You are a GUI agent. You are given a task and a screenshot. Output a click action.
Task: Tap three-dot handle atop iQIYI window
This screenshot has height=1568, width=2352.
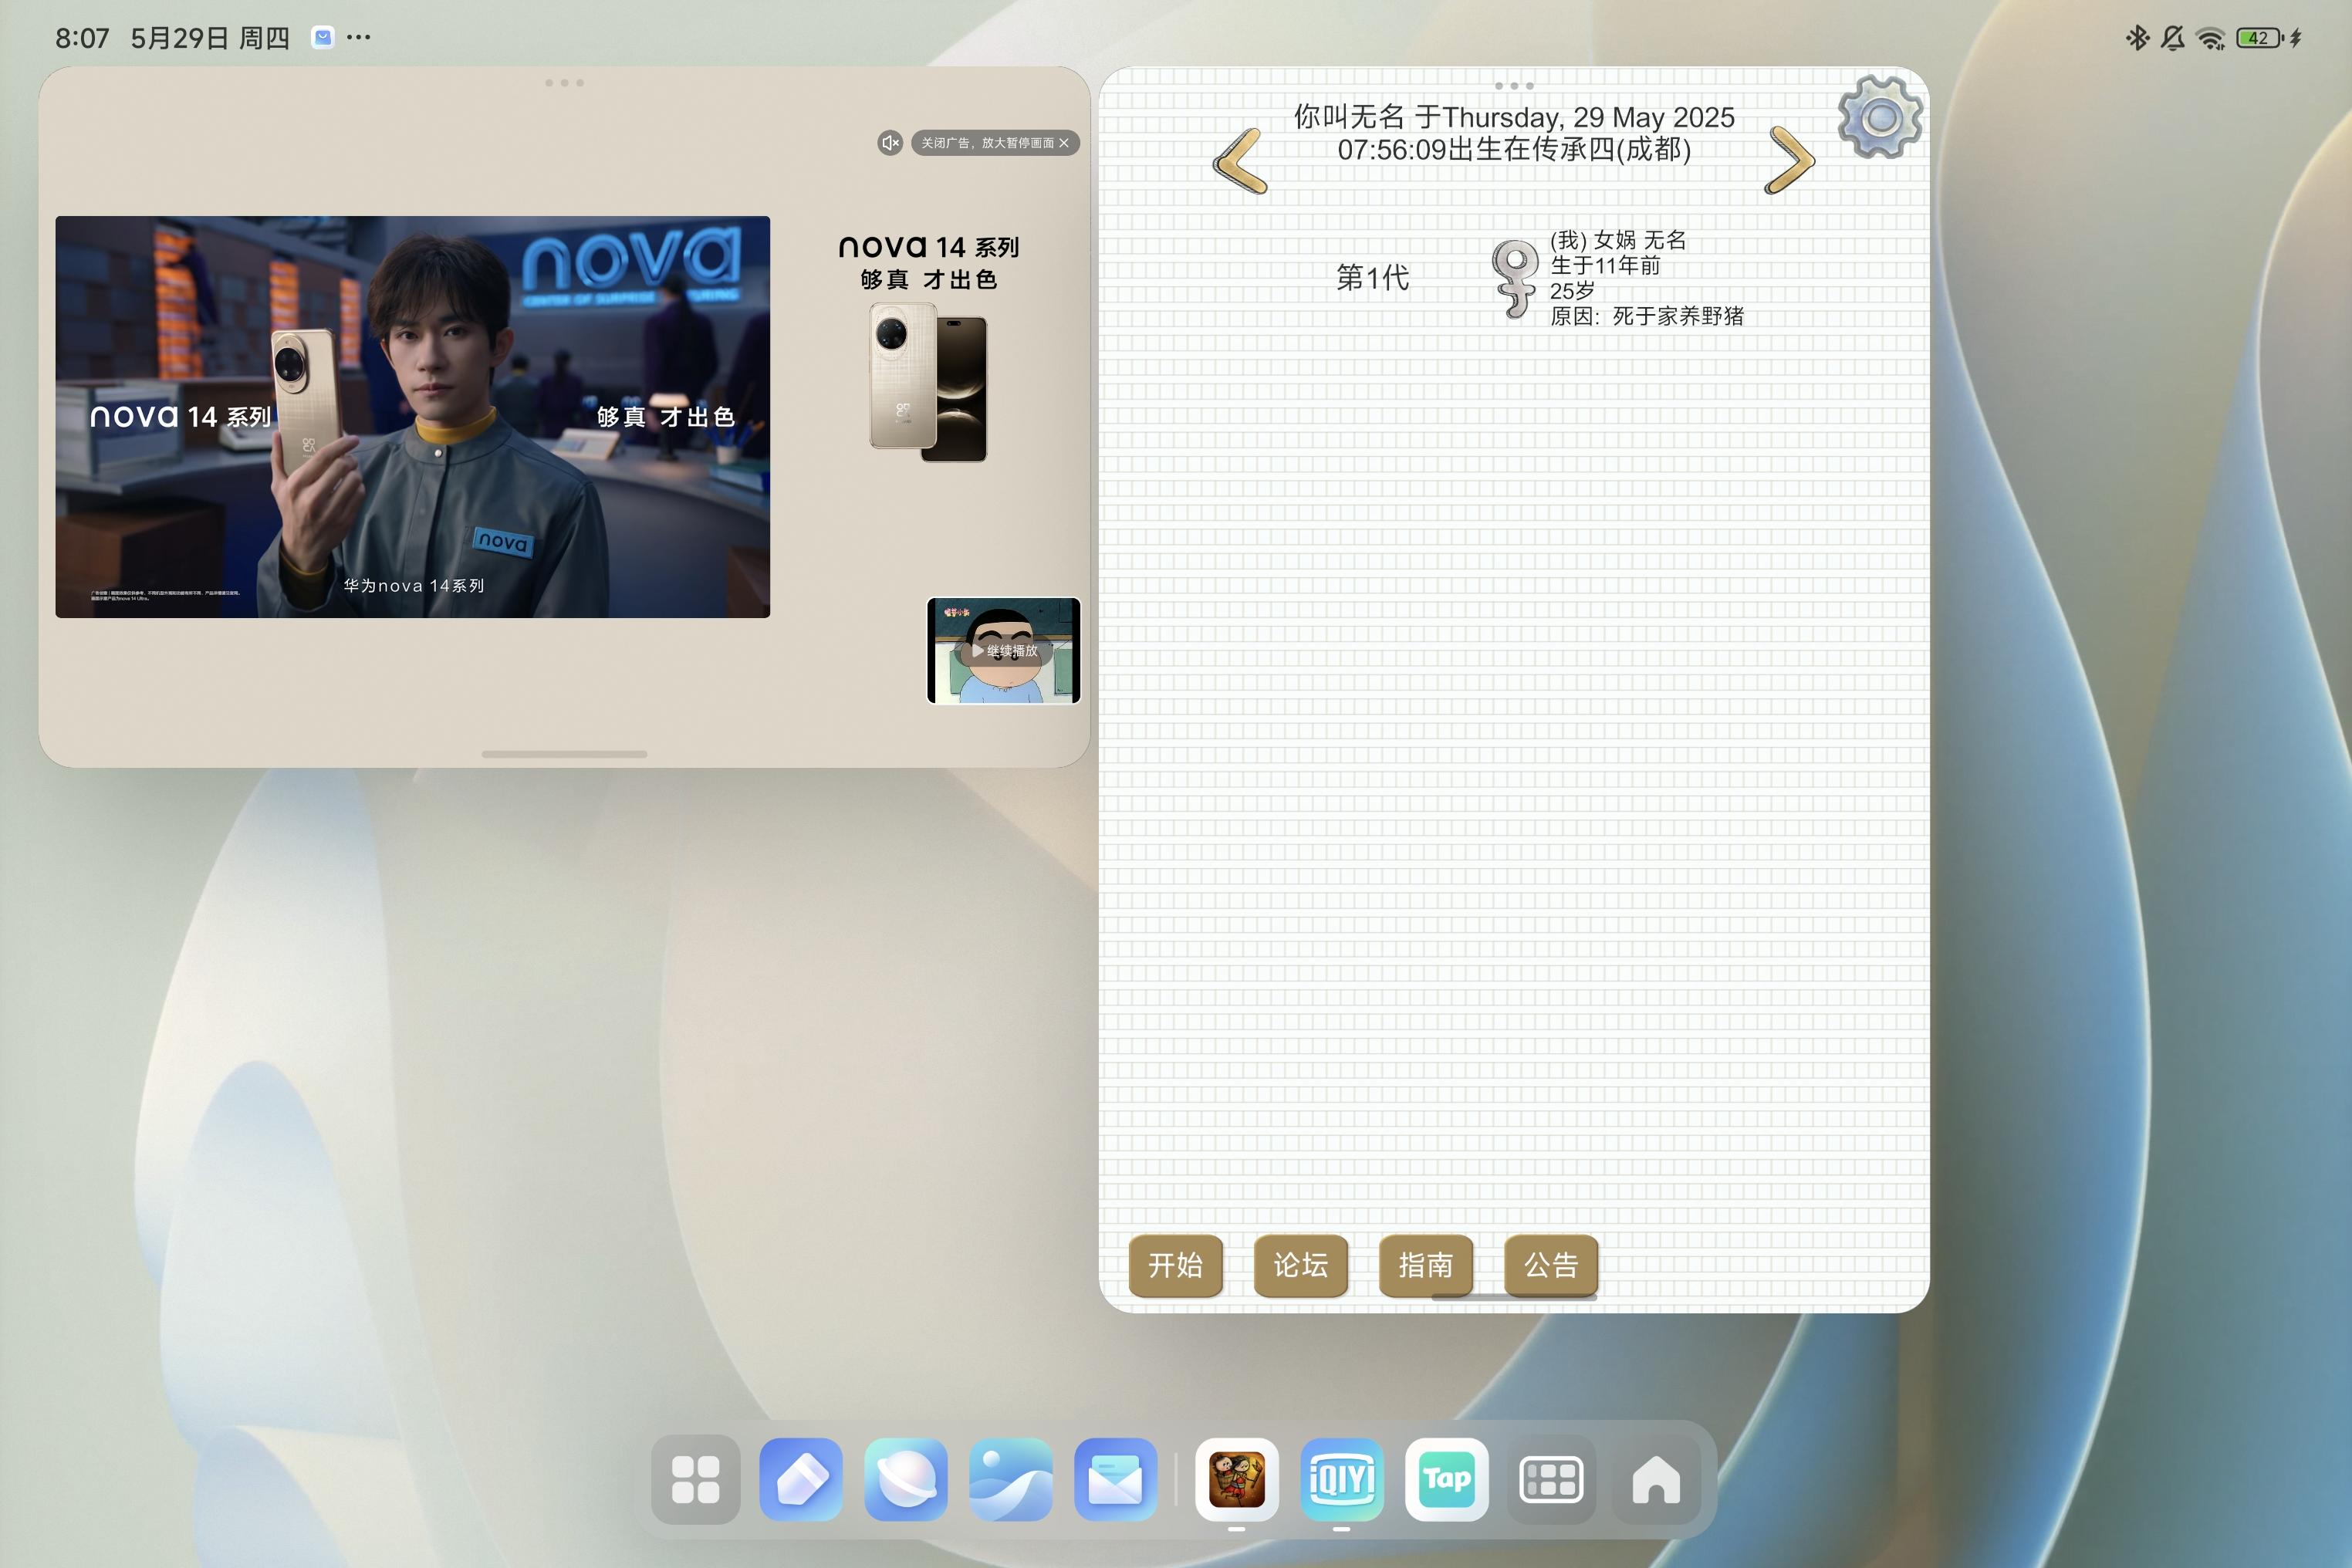tap(564, 83)
